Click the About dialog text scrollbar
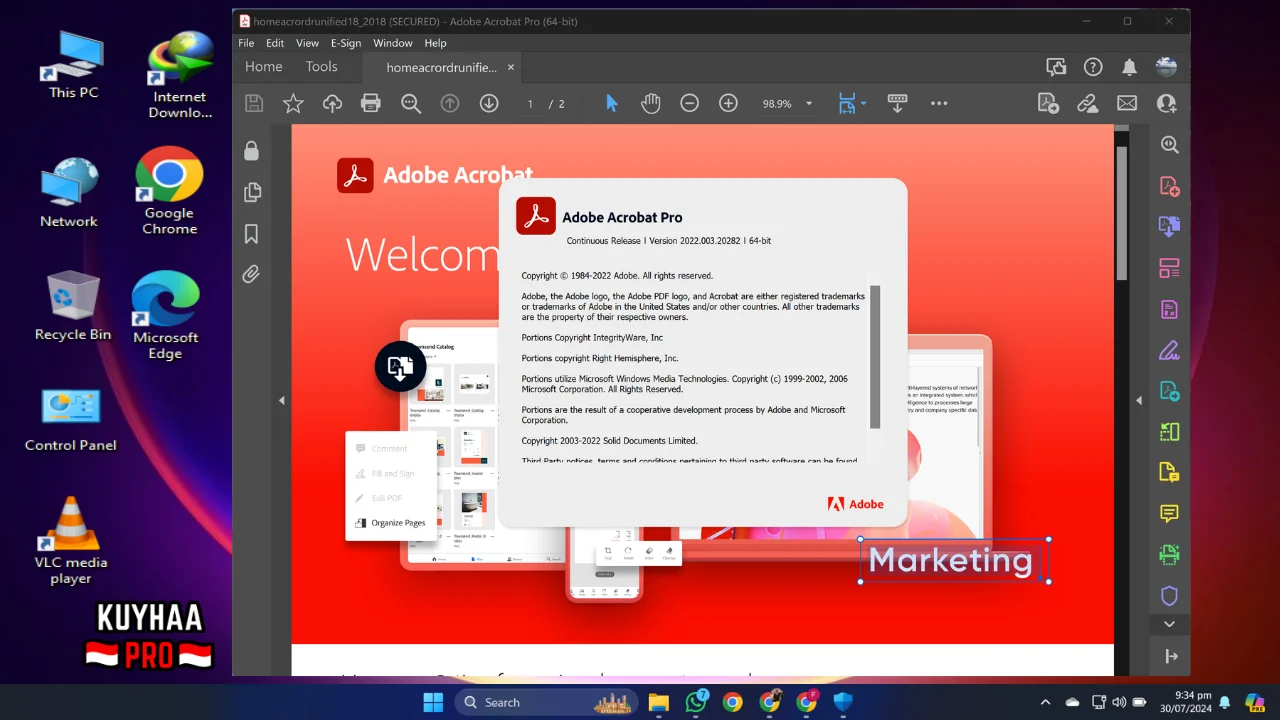 (x=875, y=356)
